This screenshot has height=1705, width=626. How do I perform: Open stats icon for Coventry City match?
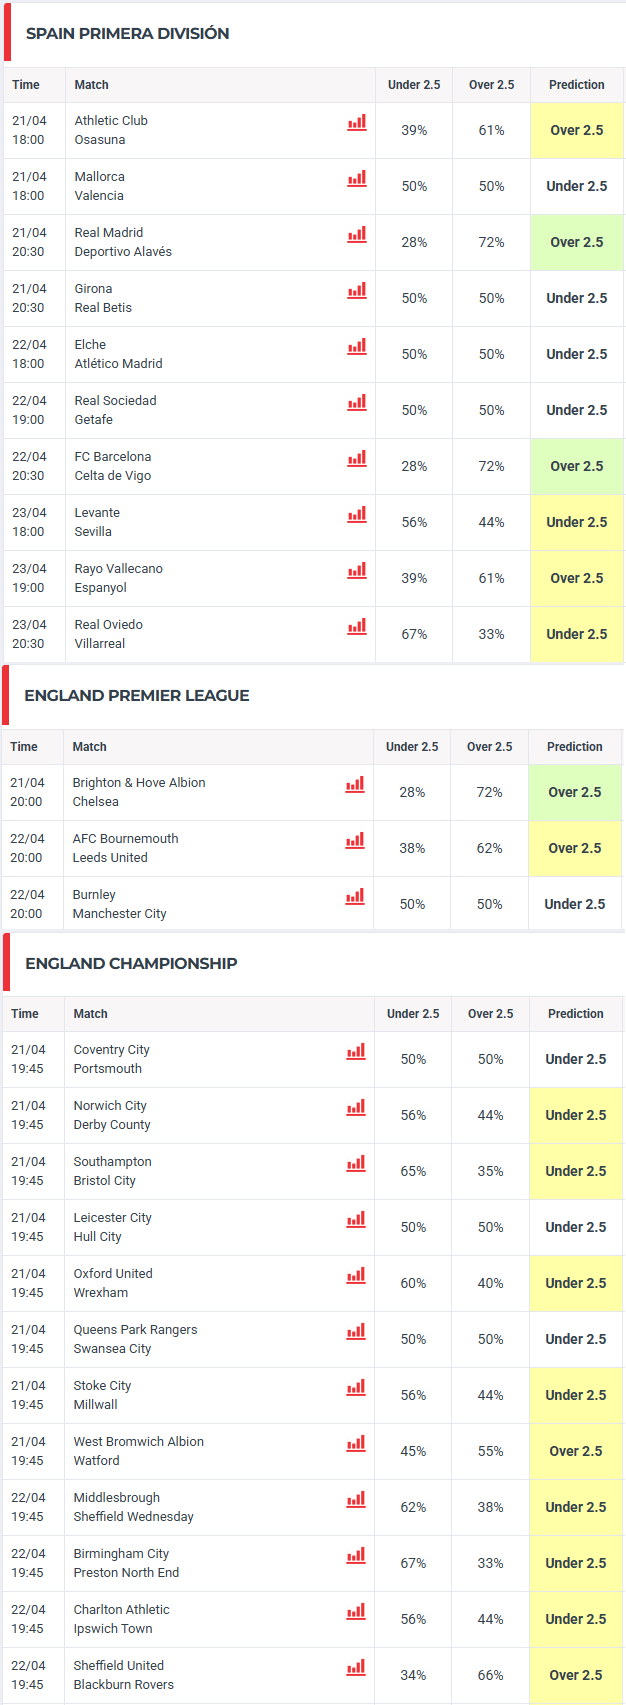(x=355, y=1052)
